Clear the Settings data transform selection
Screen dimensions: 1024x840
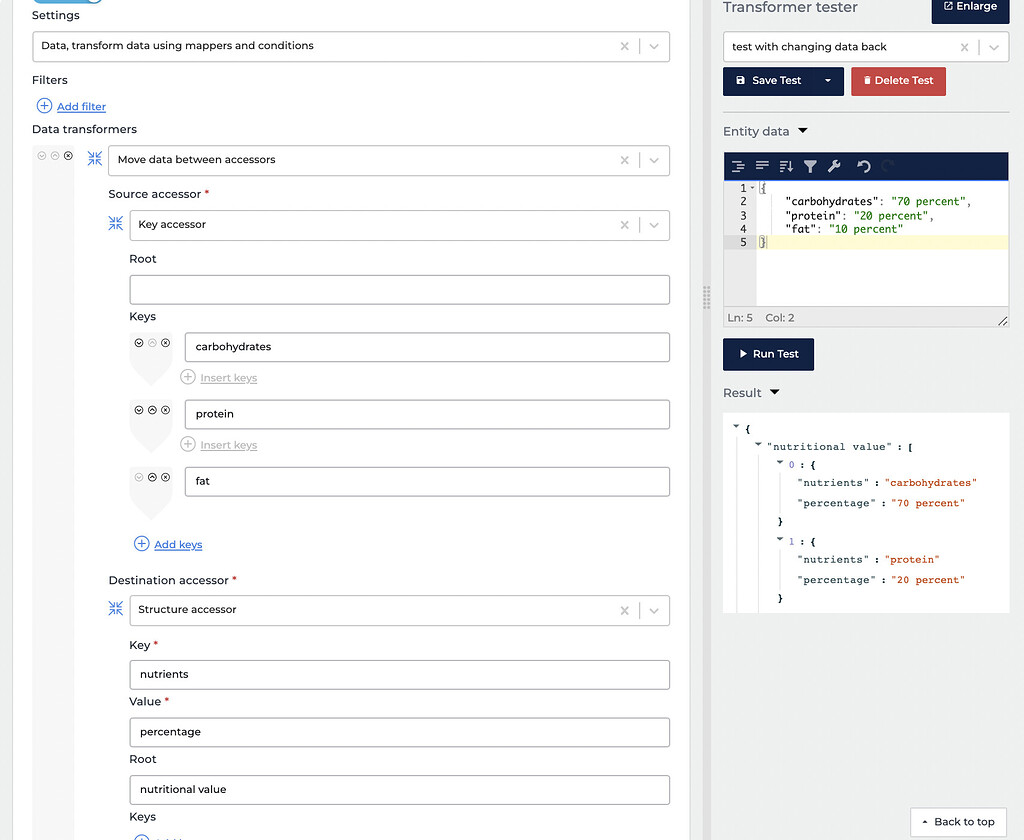click(x=625, y=46)
